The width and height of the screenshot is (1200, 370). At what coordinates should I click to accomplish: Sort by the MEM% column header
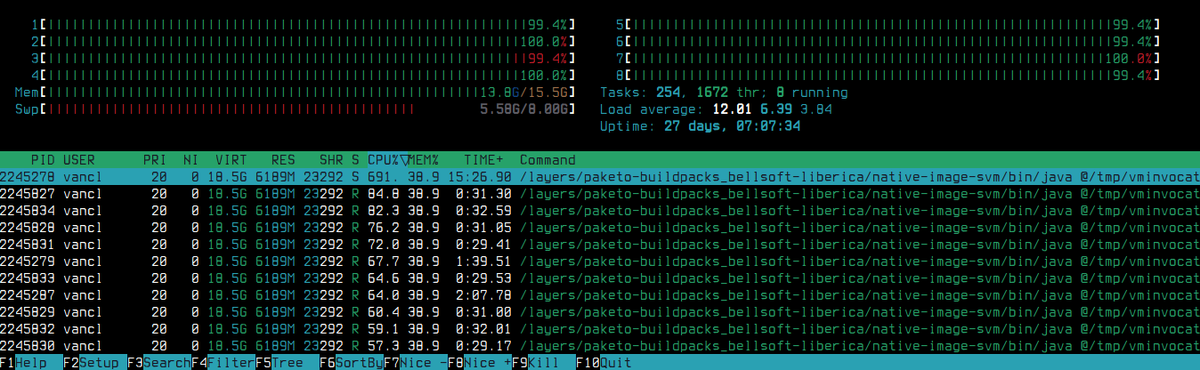424,160
